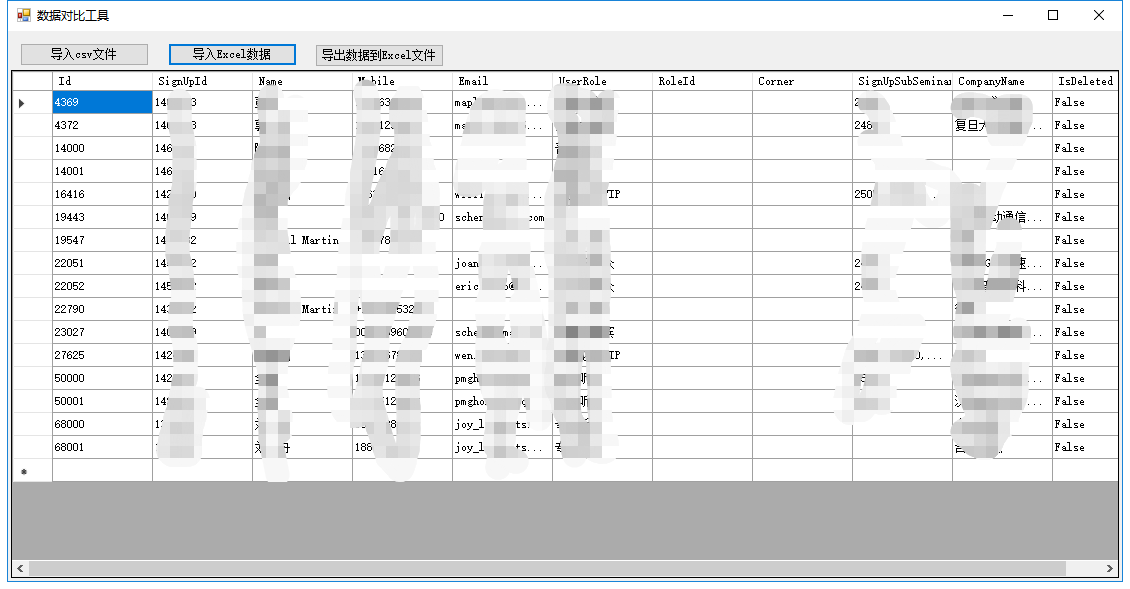1130x589 pixels.
Task: Click the horizontal scrollbar thumb
Action: pyautogui.click(x=547, y=569)
